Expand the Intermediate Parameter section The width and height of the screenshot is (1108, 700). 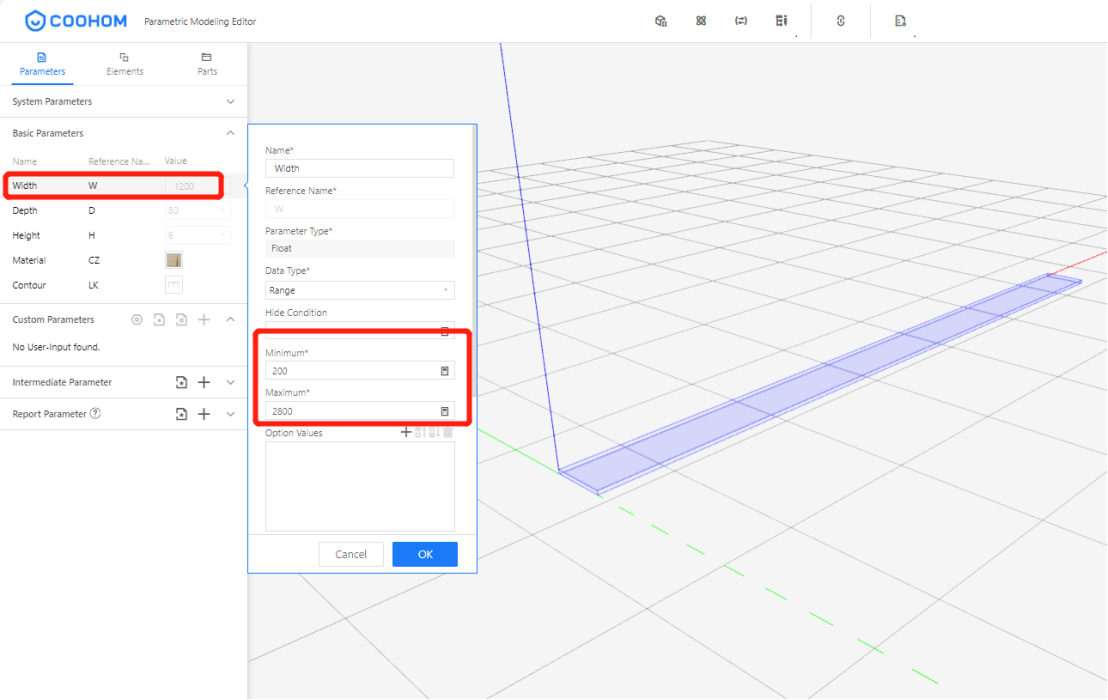click(x=230, y=382)
